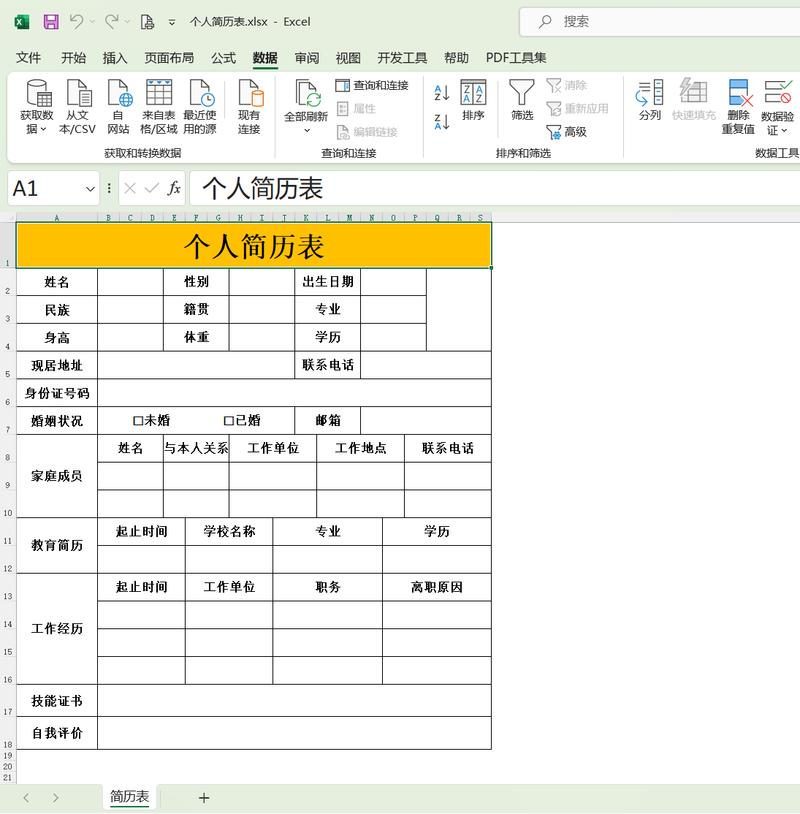
Task: Expand the 全部刷新 dropdown arrow
Action: pyautogui.click(x=307, y=130)
